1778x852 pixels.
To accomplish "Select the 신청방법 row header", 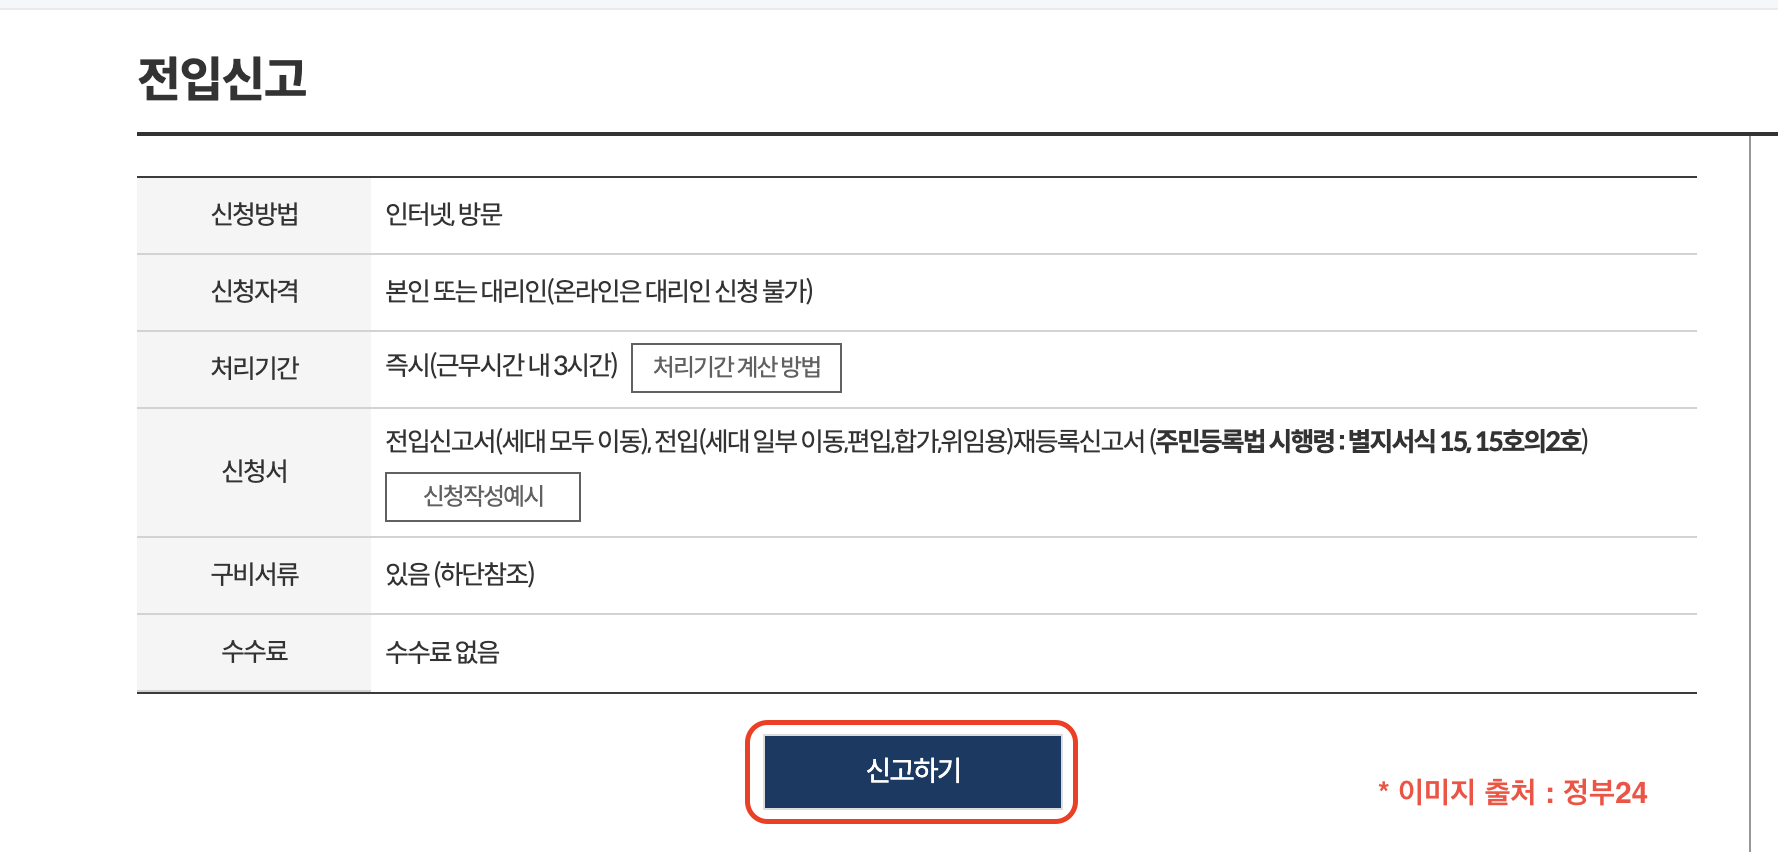I will coord(252,214).
